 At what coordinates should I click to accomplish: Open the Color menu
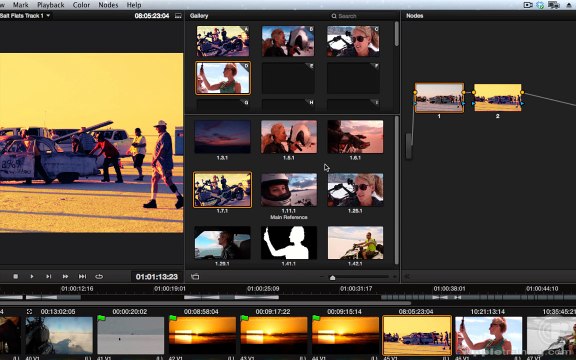pyautogui.click(x=81, y=5)
